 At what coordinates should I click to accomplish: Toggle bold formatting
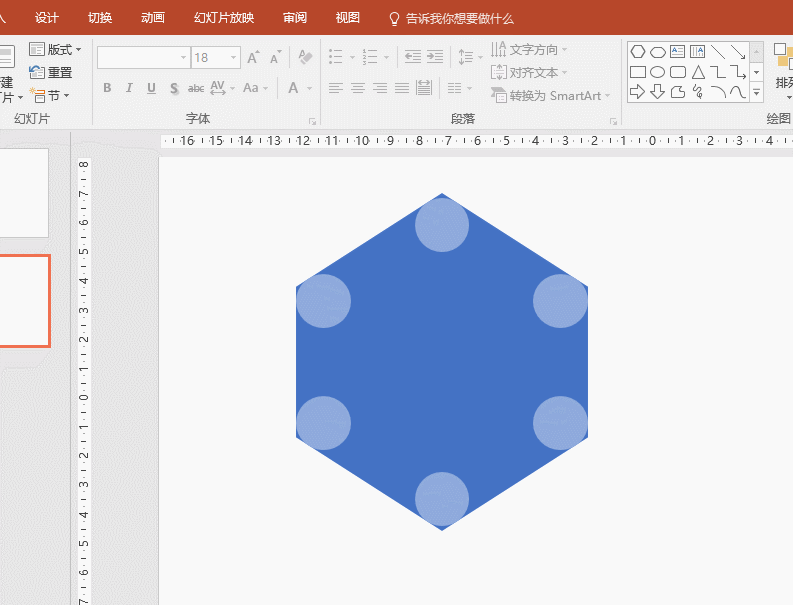[x=107, y=88]
